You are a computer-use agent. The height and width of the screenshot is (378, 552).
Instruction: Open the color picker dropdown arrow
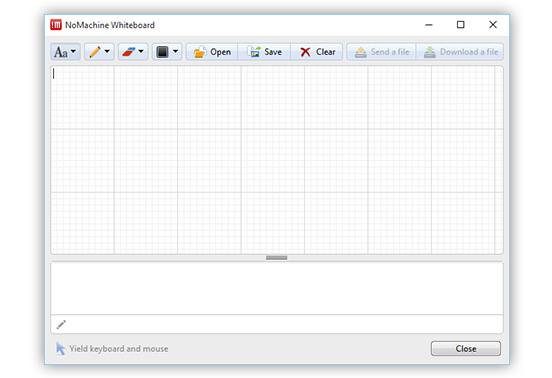pyautogui.click(x=175, y=51)
